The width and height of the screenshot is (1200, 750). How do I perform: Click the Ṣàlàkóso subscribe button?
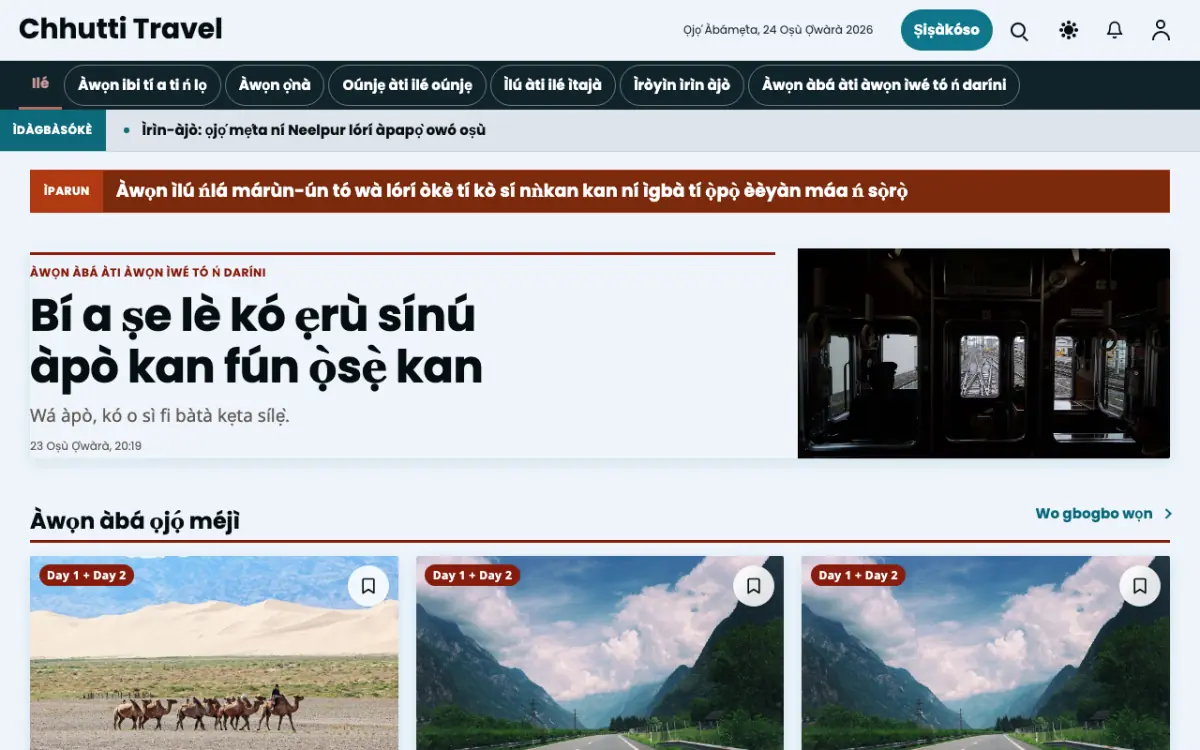point(946,30)
